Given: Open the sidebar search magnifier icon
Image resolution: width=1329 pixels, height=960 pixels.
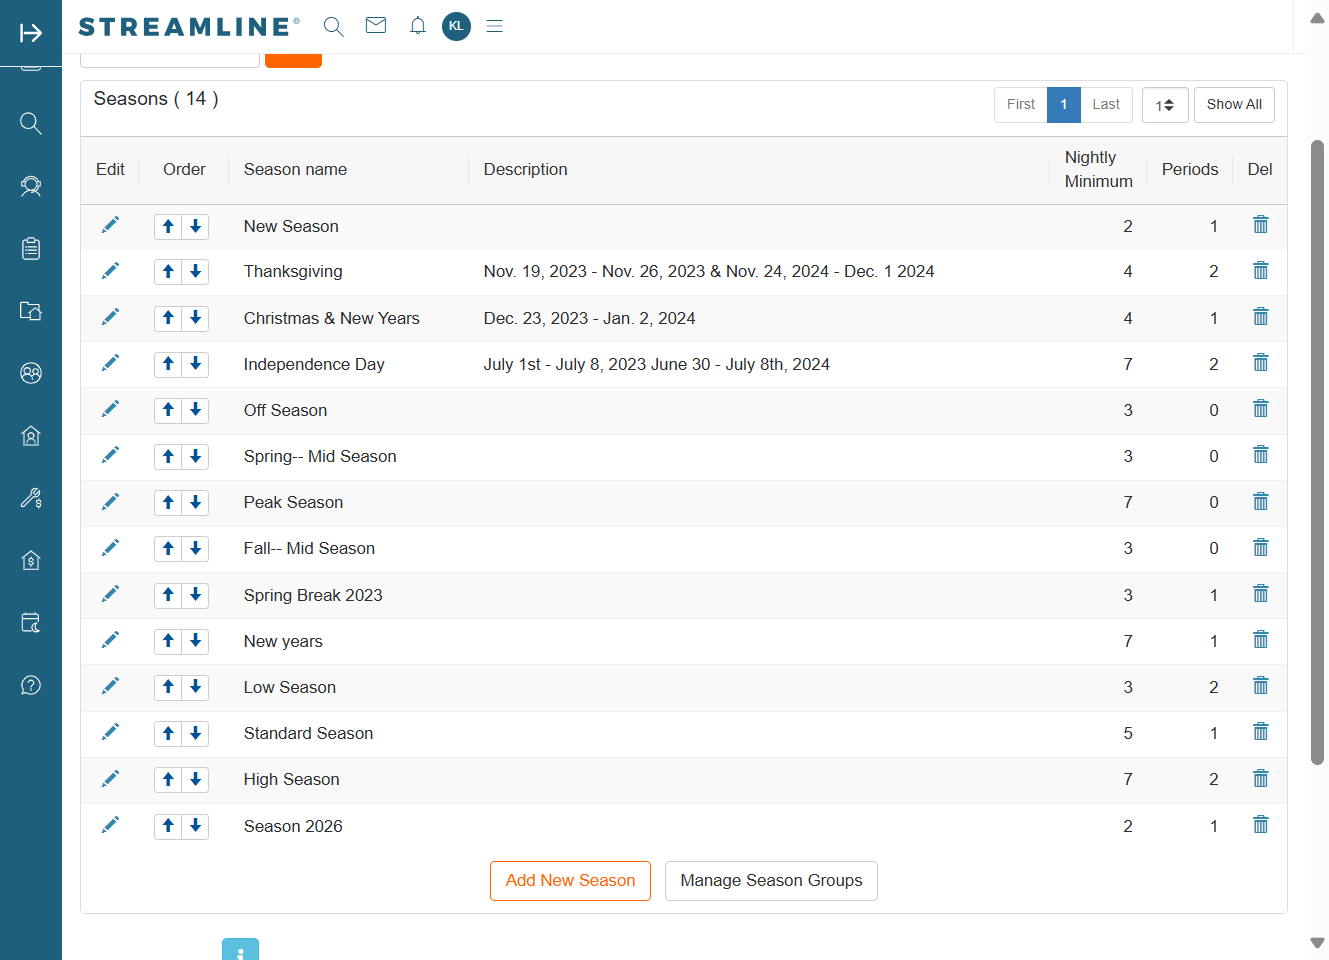Looking at the screenshot, I should pos(31,123).
